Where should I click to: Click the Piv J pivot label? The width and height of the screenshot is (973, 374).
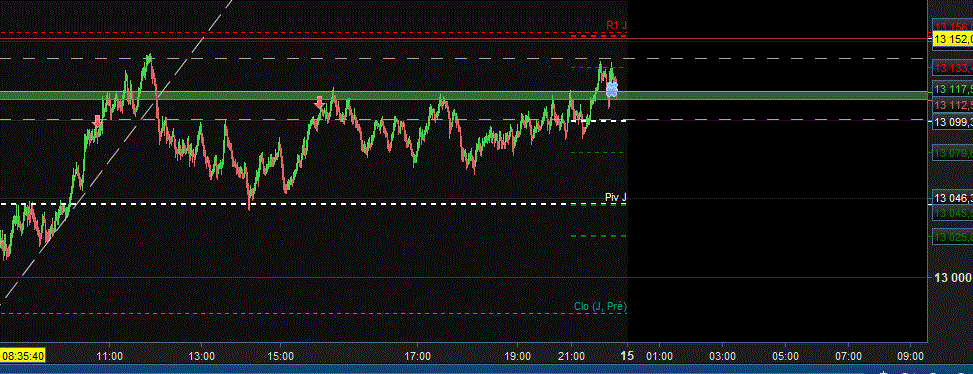(x=616, y=197)
